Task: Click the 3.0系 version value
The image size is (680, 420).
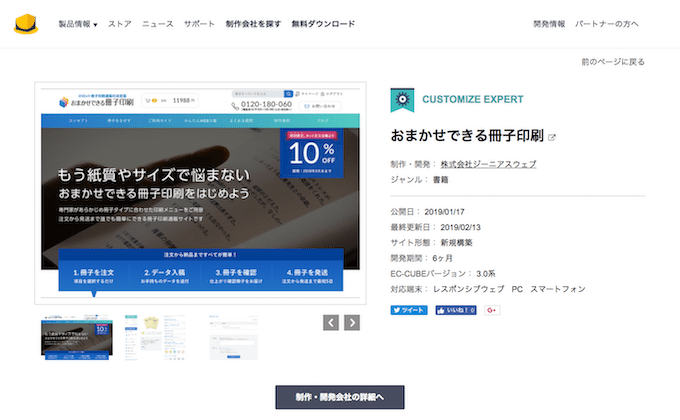Action: tap(486, 274)
